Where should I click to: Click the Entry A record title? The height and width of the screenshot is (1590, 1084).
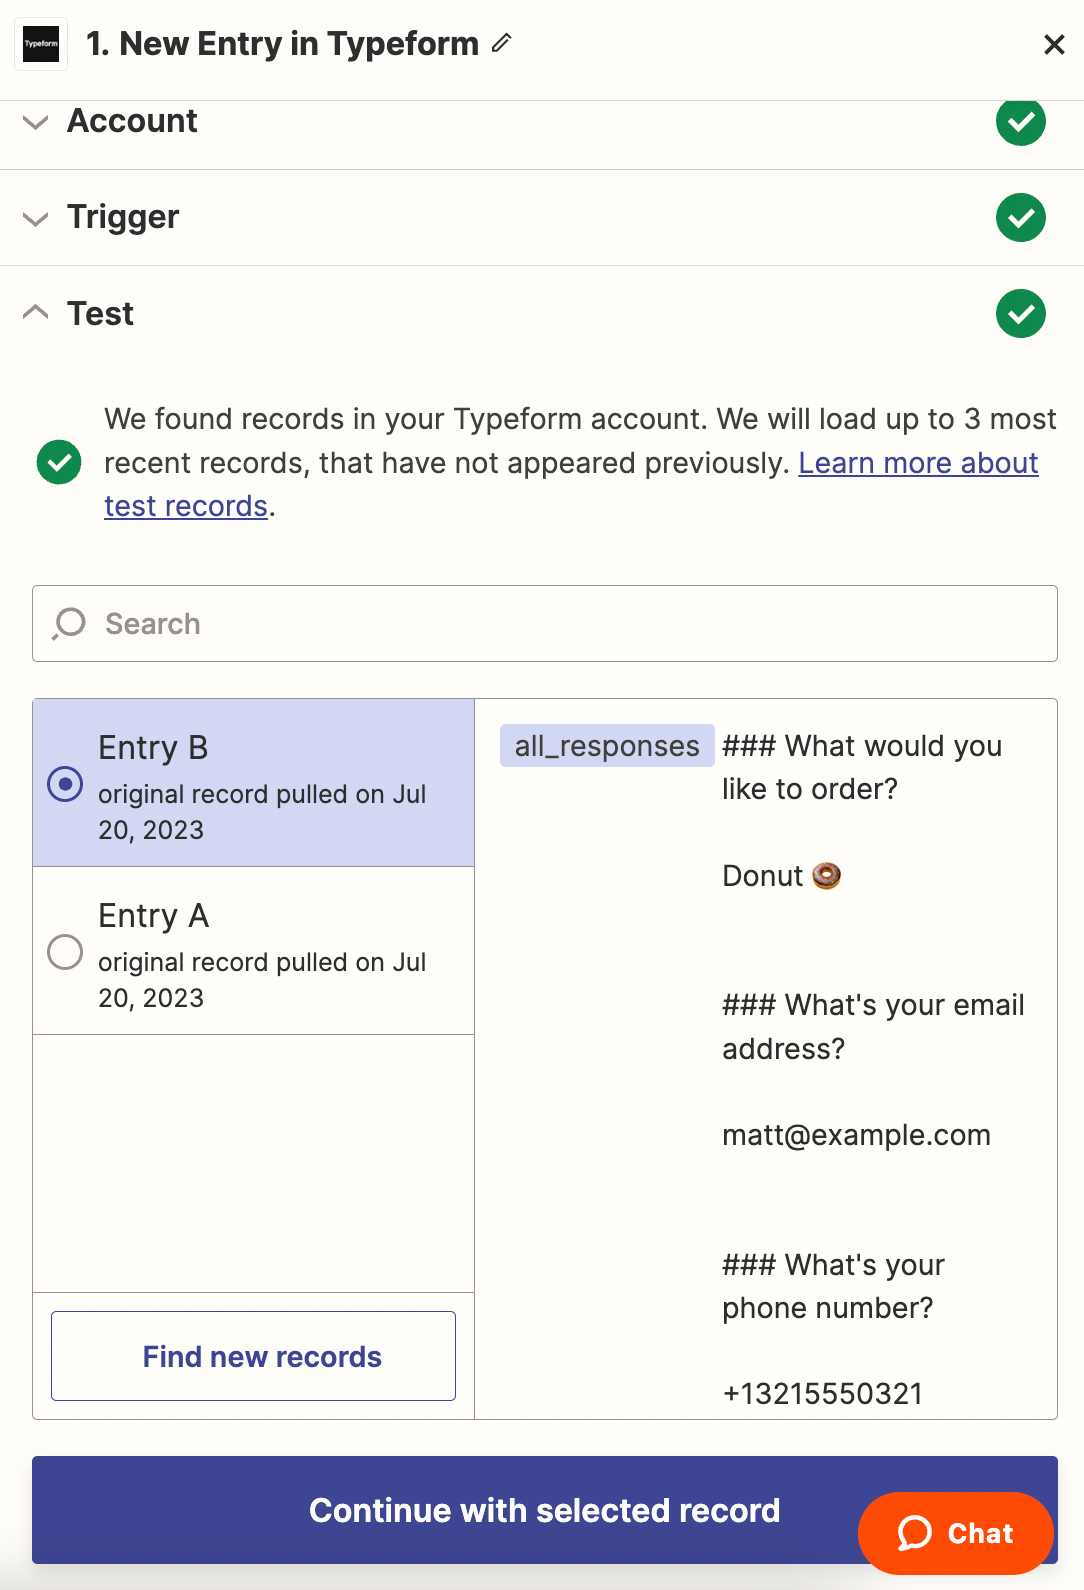pos(153,916)
